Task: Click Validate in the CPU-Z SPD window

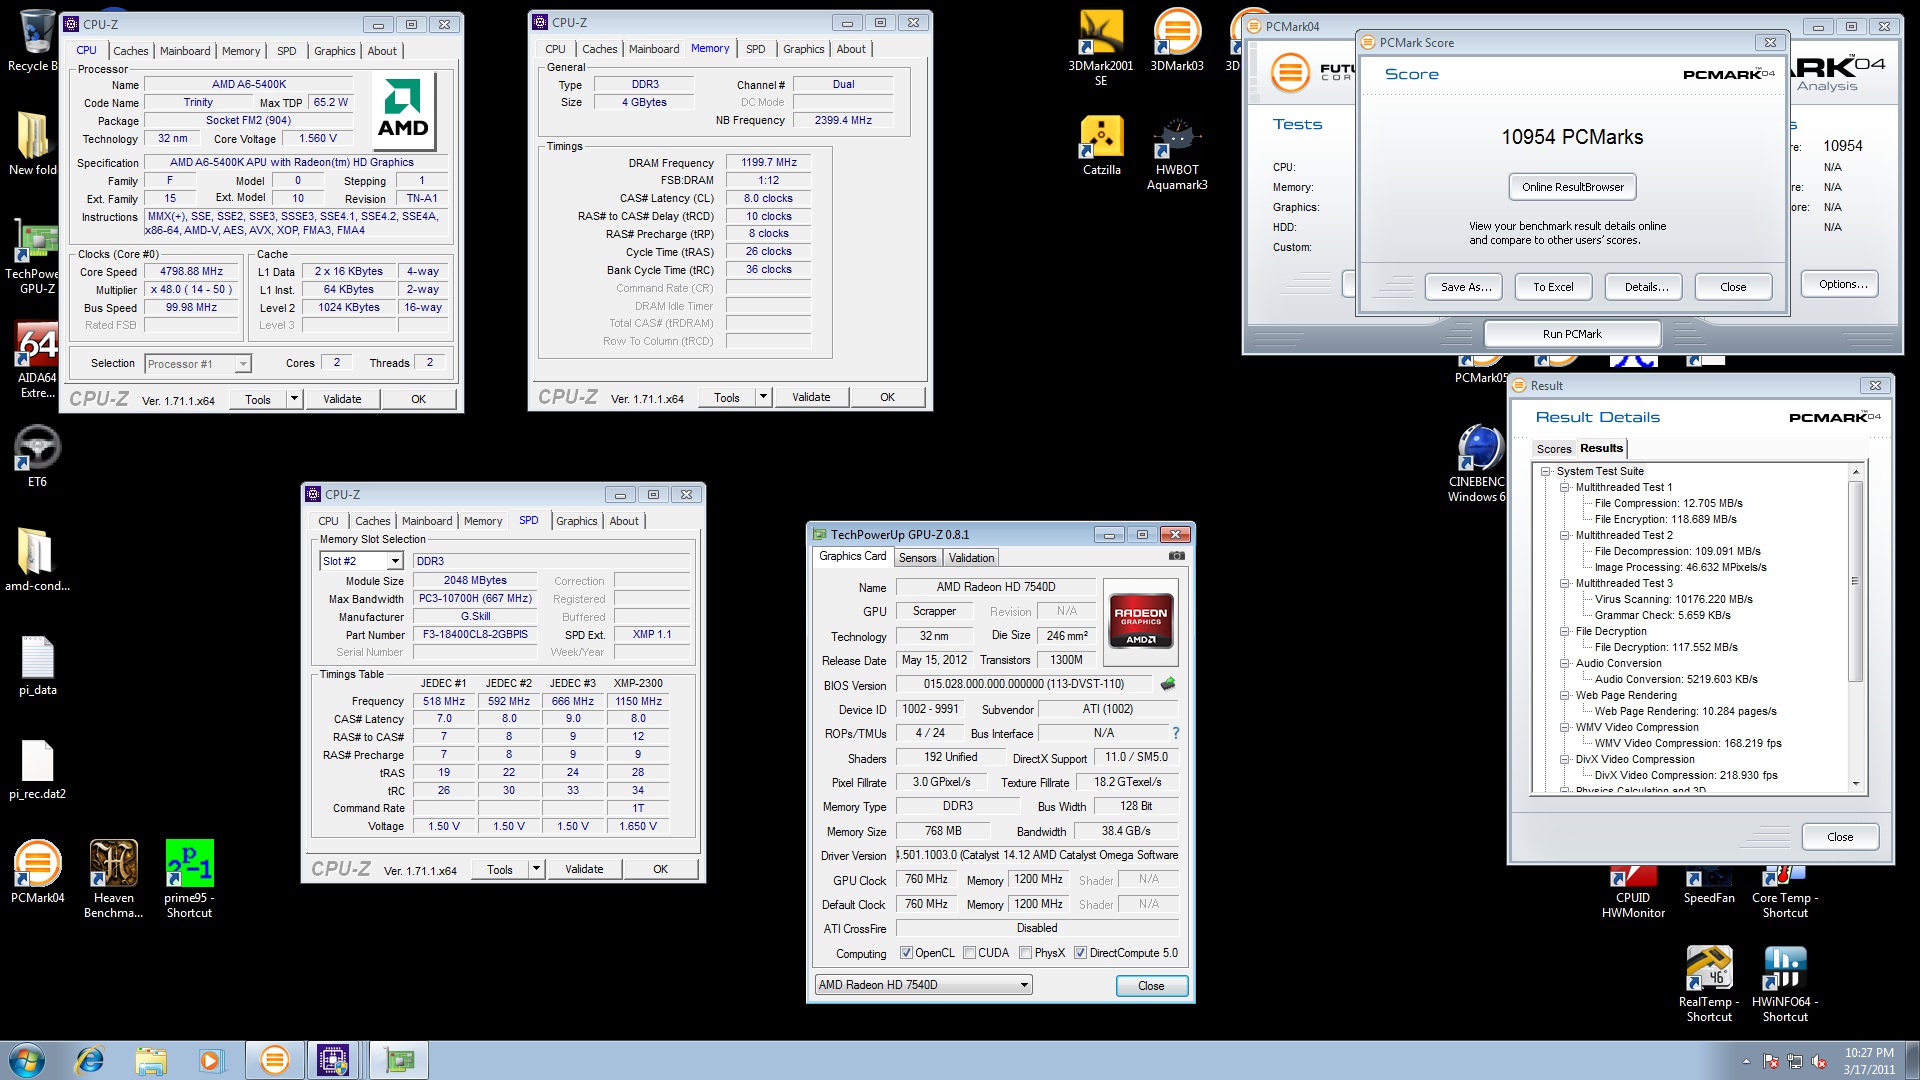Action: (584, 869)
